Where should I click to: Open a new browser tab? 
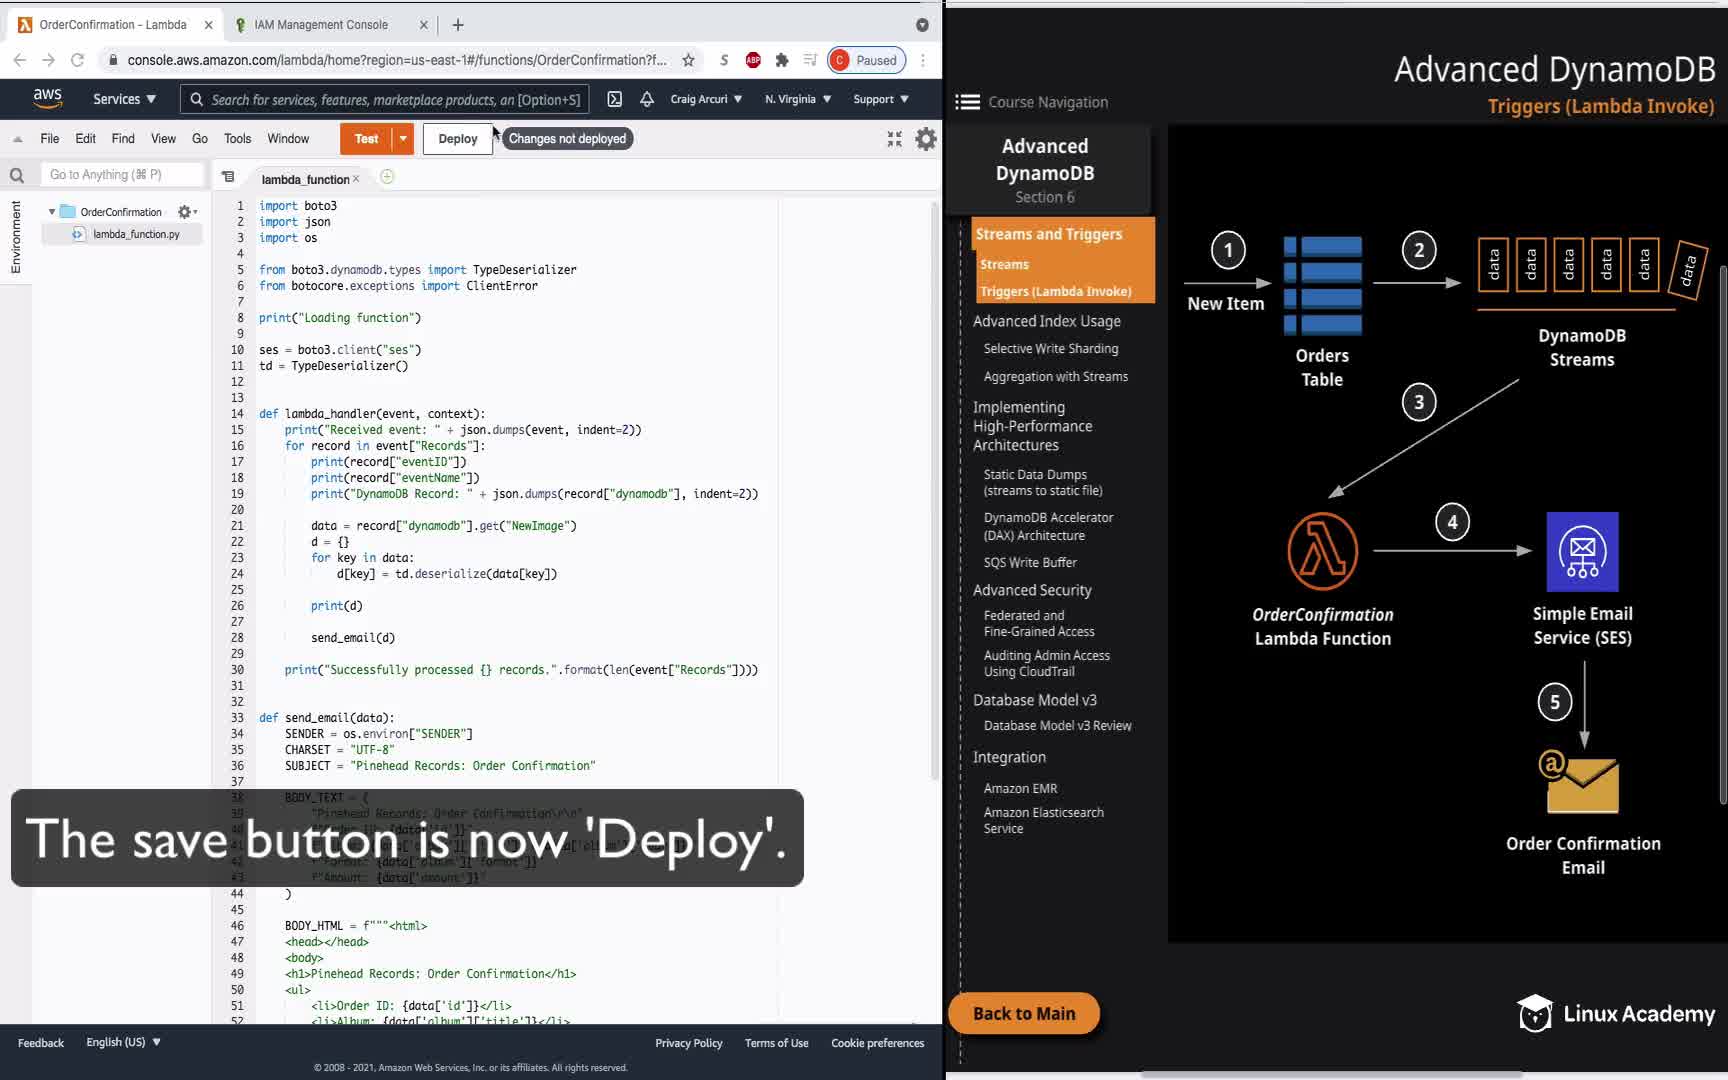click(x=458, y=25)
